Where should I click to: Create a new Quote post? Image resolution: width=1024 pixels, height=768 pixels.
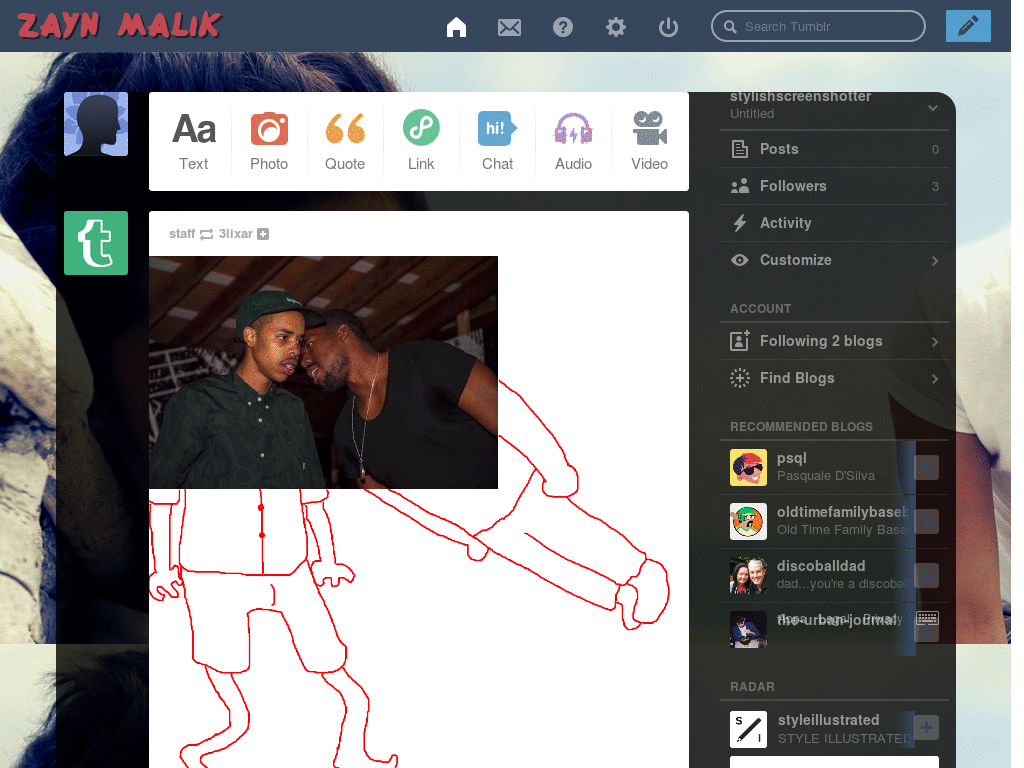[345, 141]
